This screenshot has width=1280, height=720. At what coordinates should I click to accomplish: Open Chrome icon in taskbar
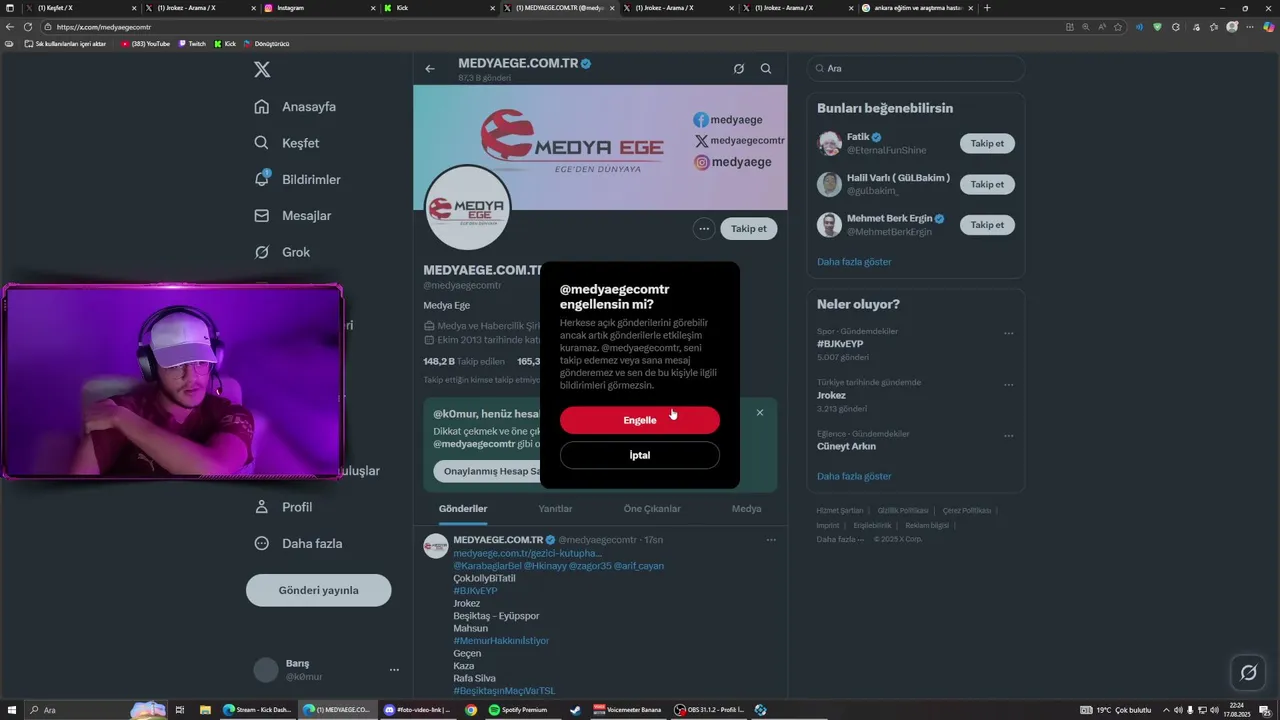(x=471, y=710)
